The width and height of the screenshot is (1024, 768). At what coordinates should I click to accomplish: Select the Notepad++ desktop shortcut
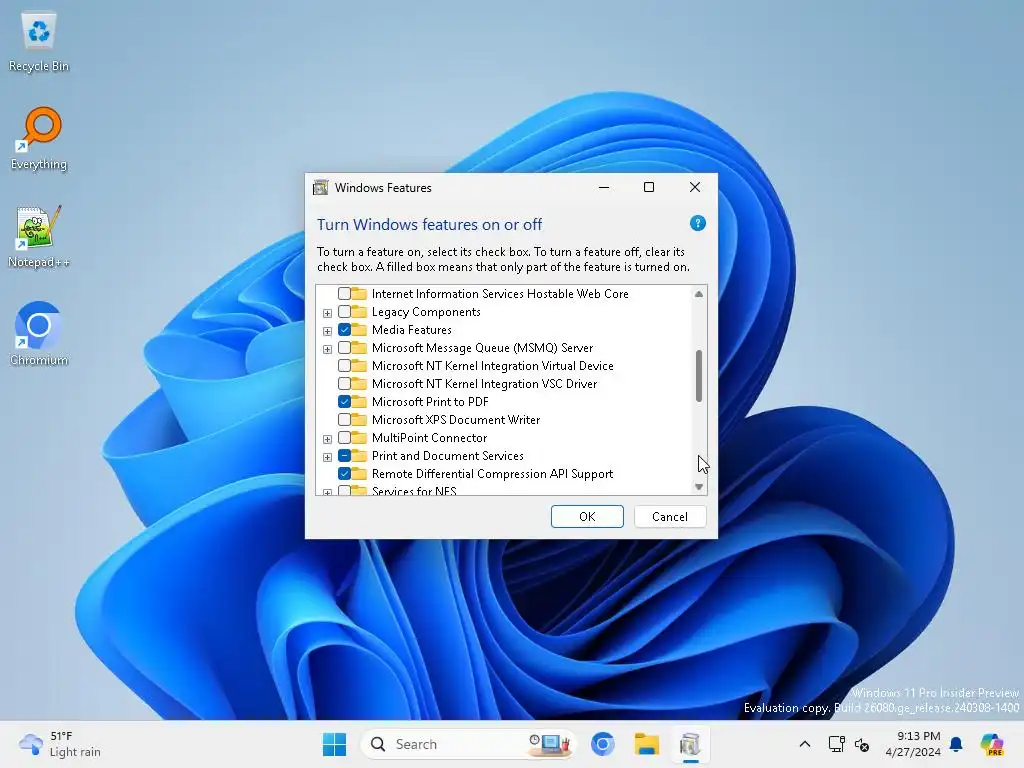(x=39, y=237)
